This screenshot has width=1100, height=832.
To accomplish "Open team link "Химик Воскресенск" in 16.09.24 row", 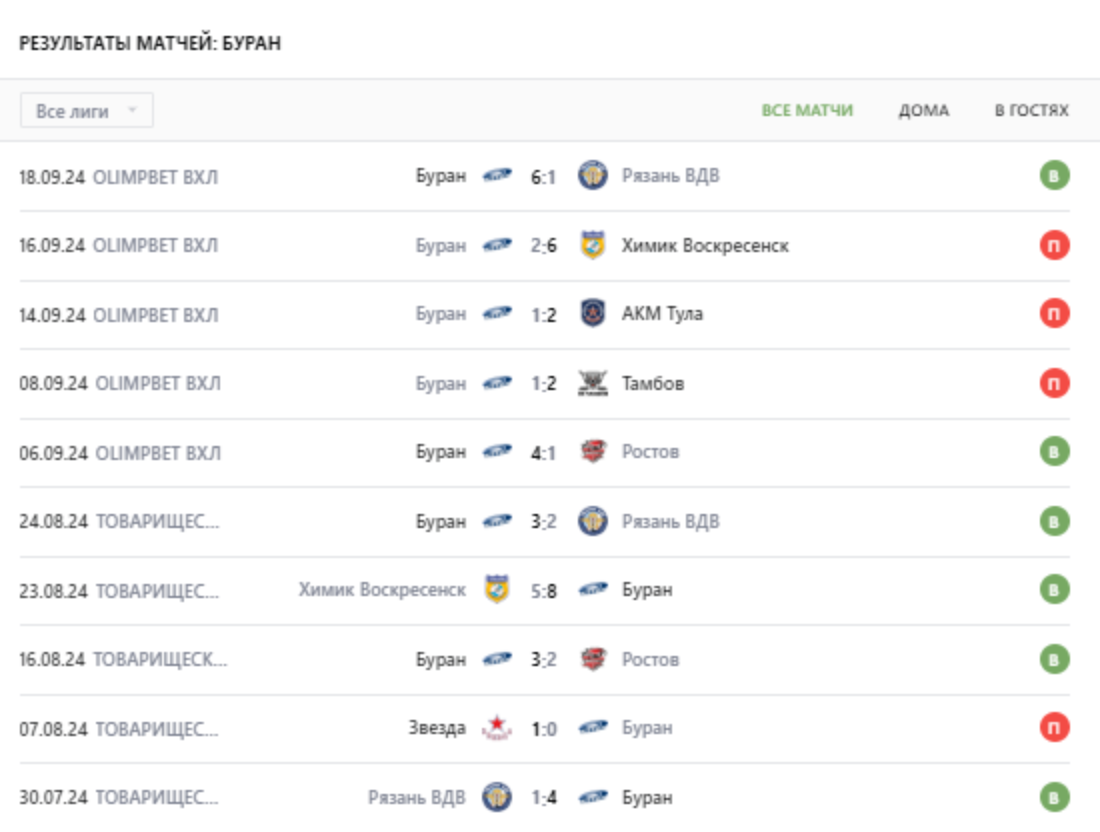I will (x=704, y=245).
